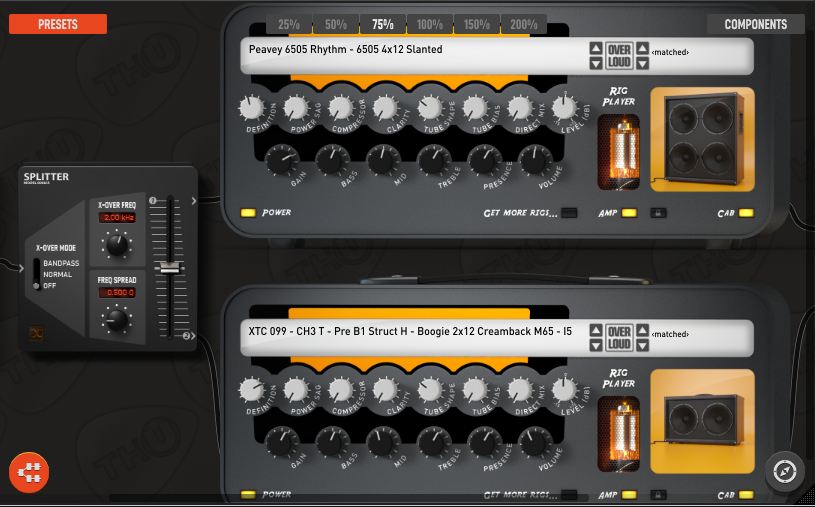This screenshot has width=815, height=507.
Task: Click down arrow right of Overloud in Peavey rig
Action: click(642, 63)
